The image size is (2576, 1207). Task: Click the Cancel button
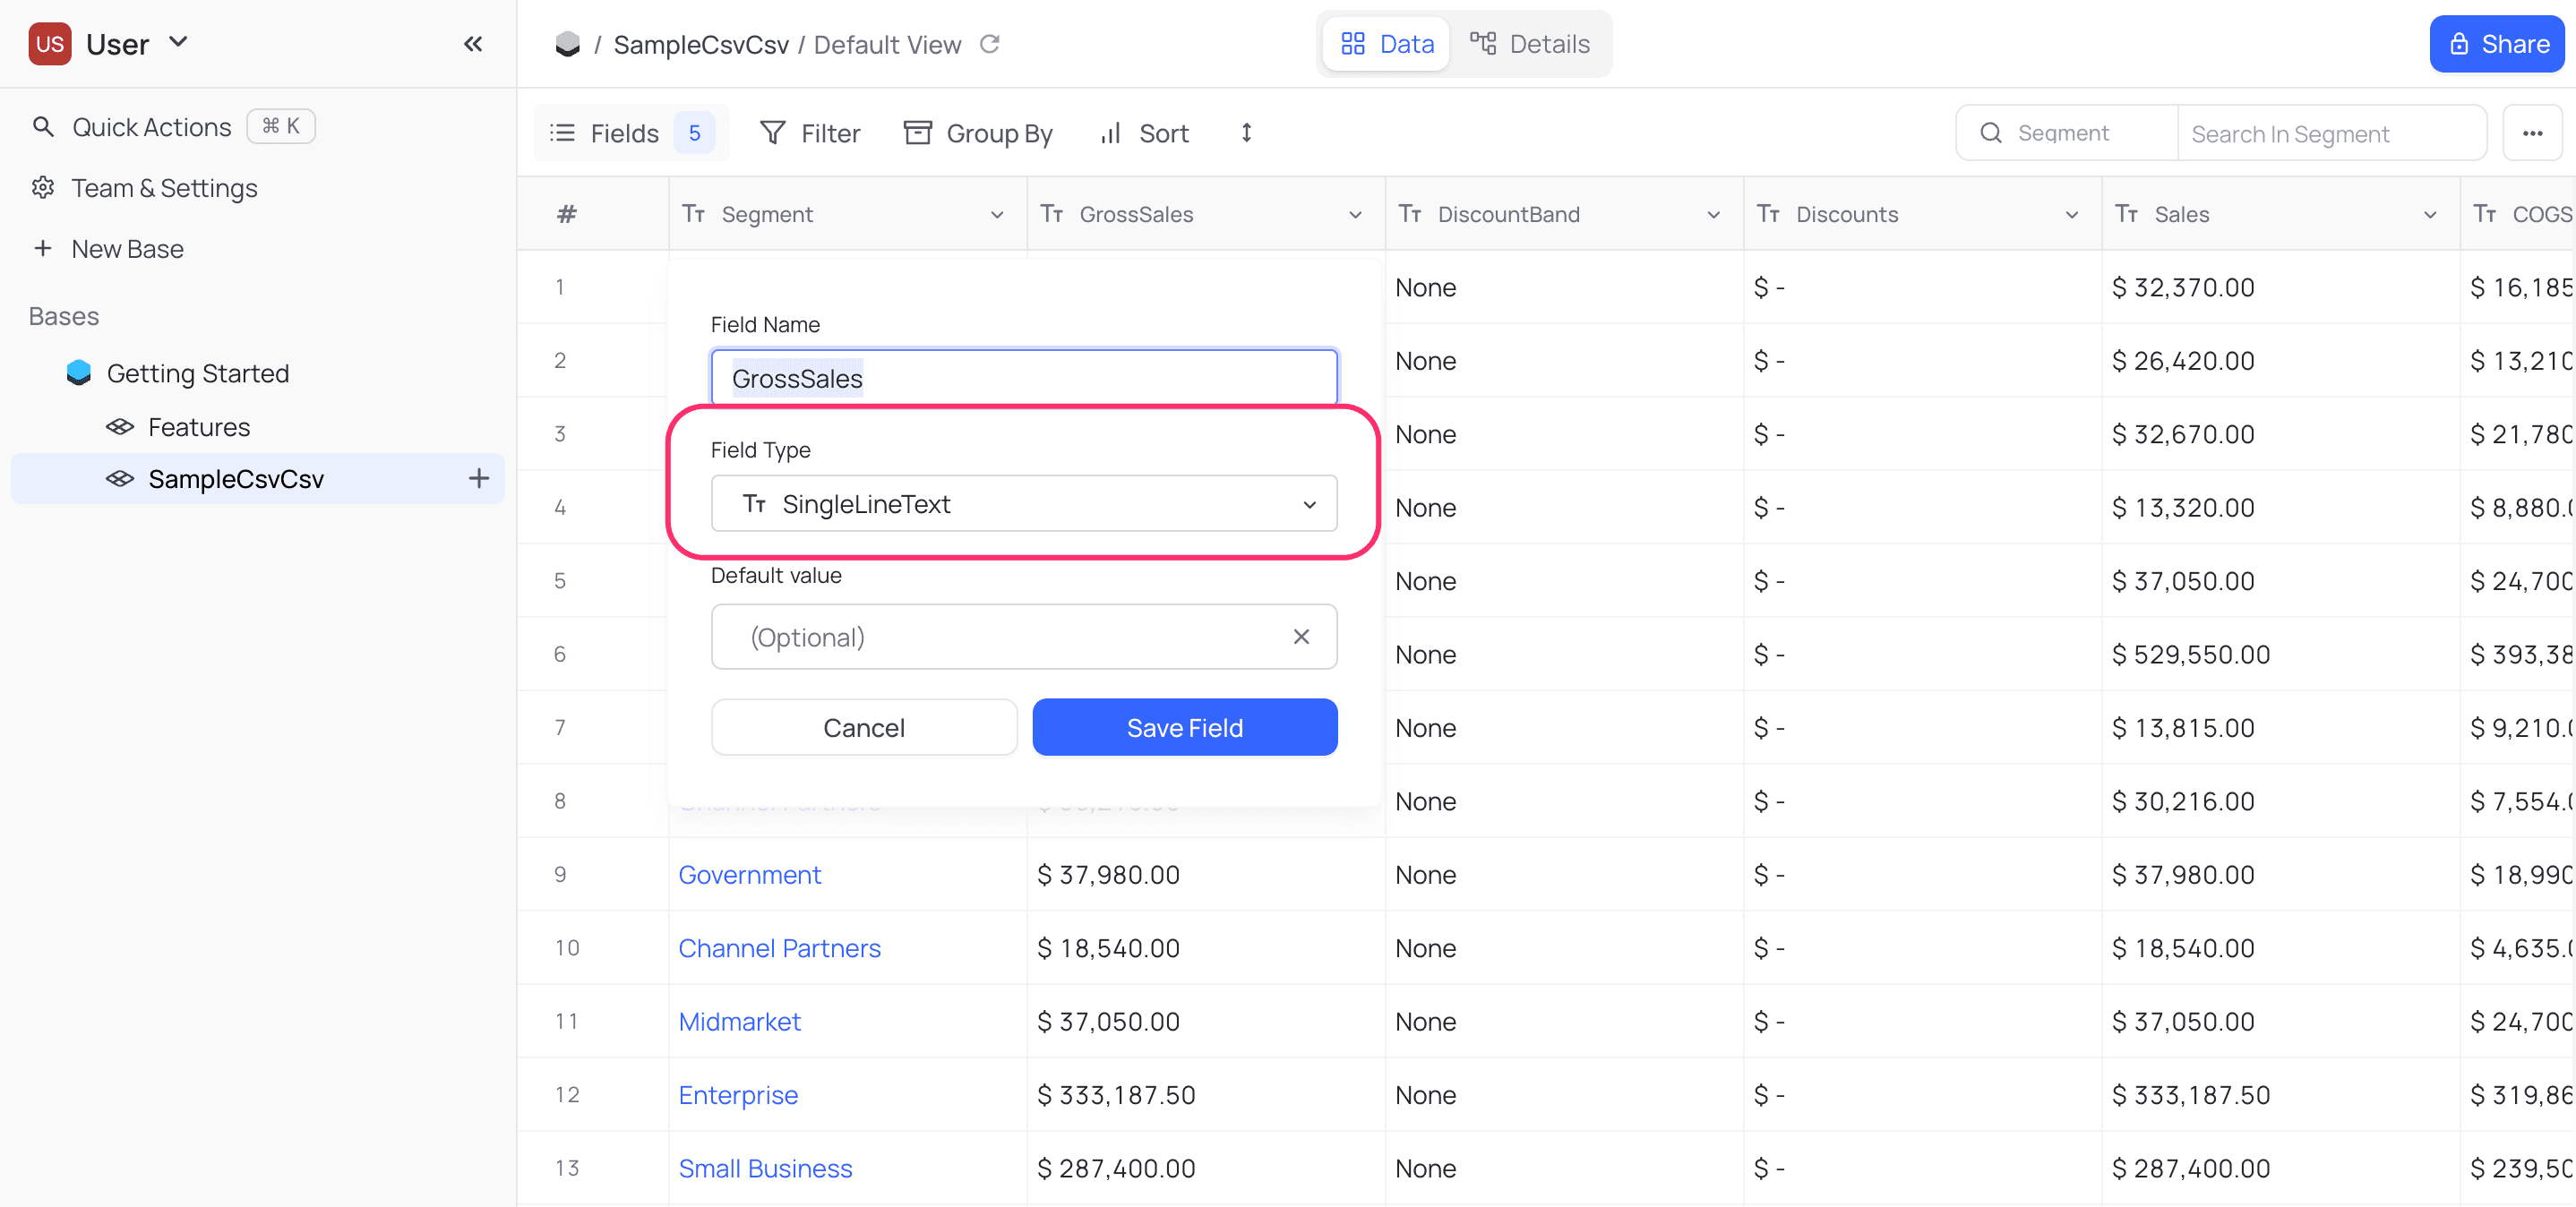pyautogui.click(x=863, y=728)
